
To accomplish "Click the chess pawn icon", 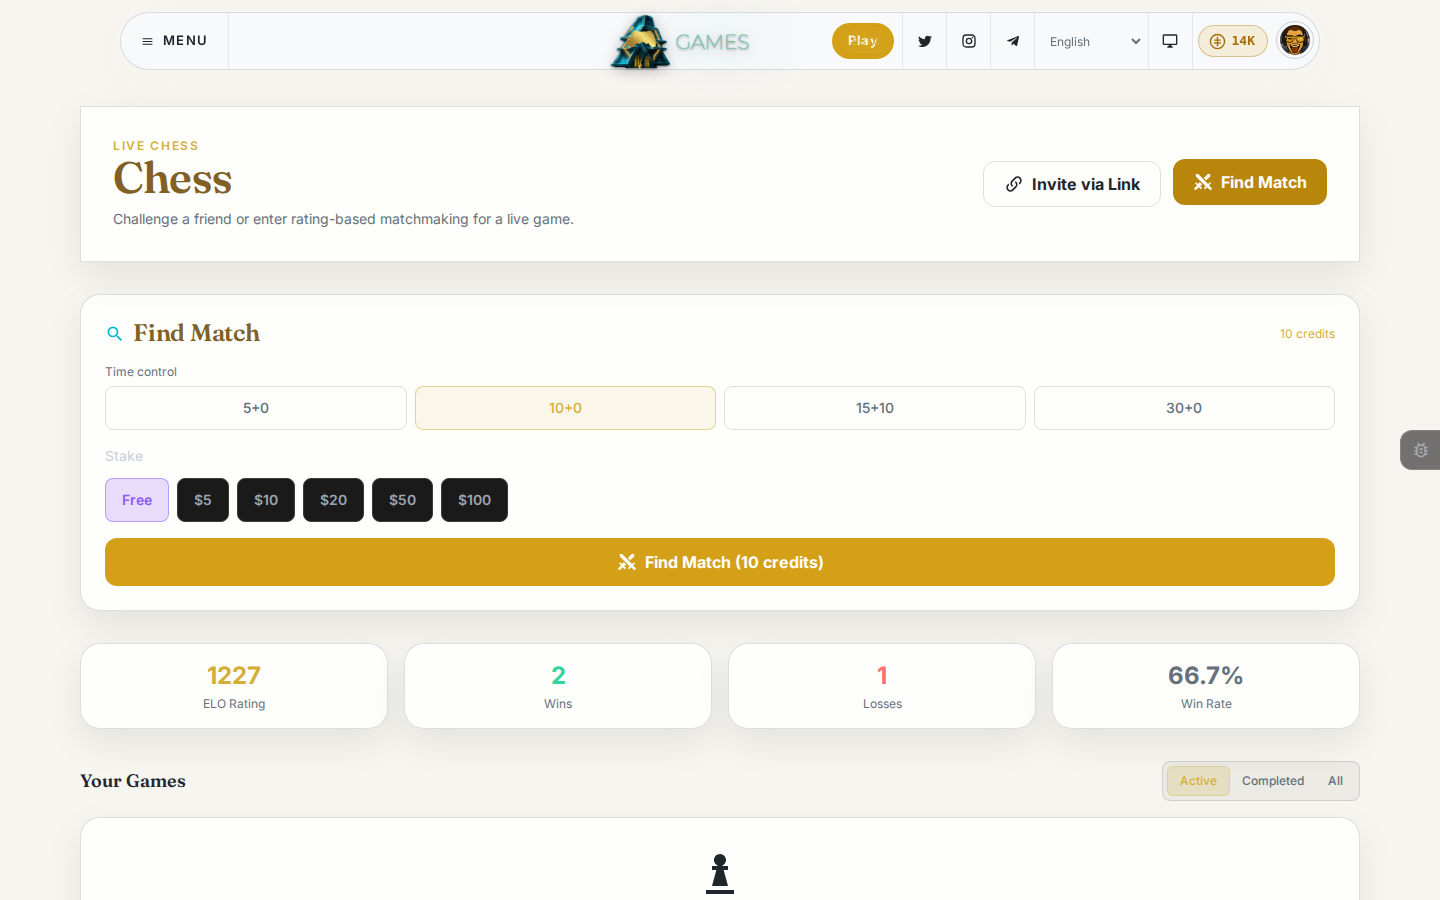I will [x=720, y=874].
